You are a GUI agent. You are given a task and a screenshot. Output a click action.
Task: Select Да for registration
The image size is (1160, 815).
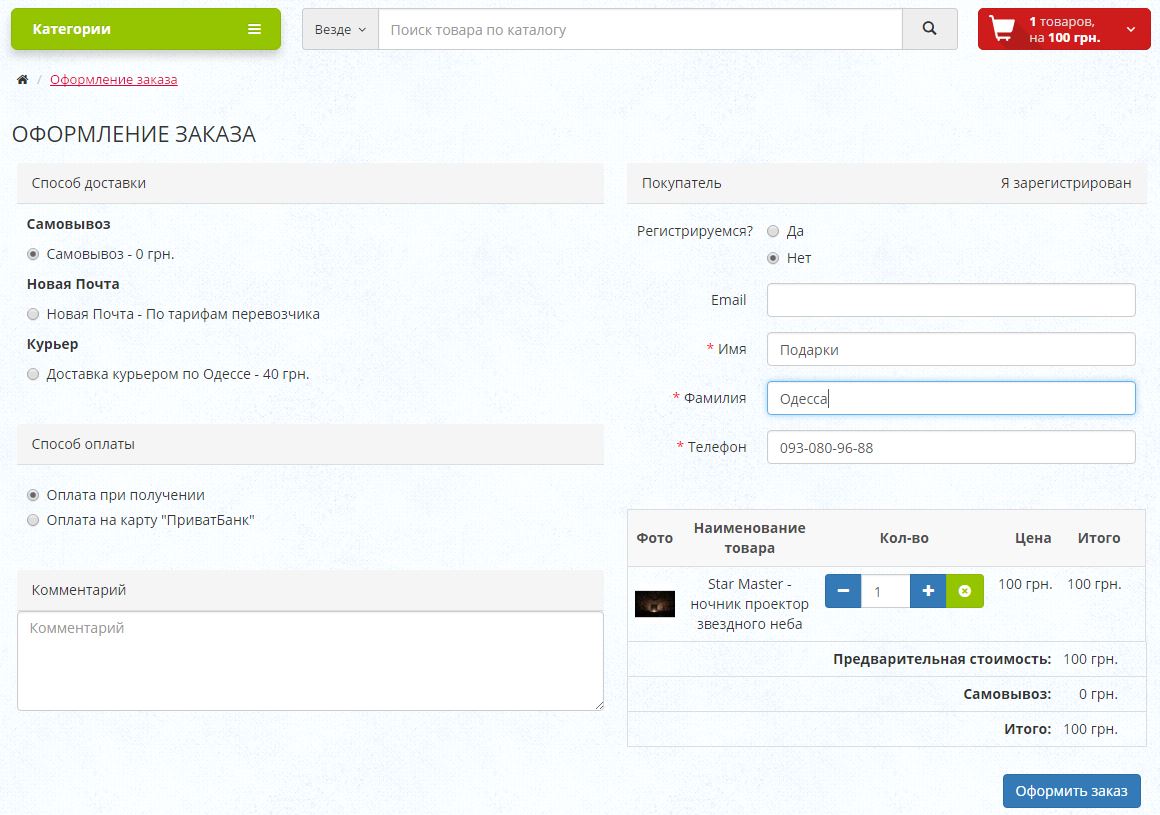[773, 231]
